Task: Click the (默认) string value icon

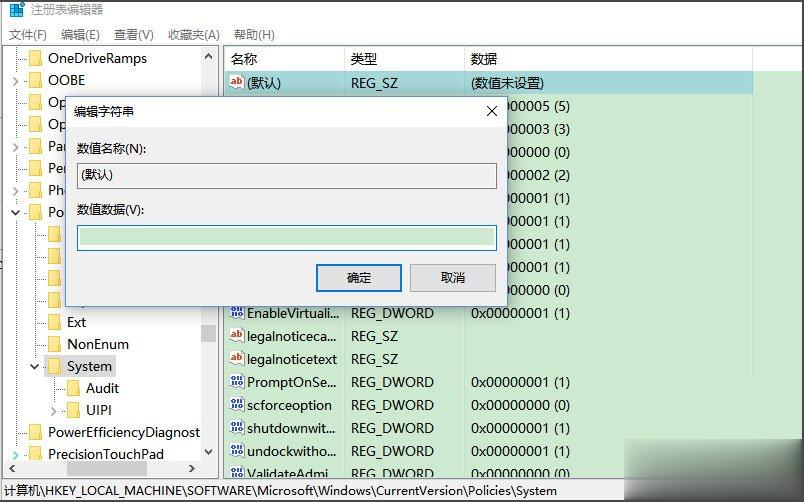Action: pyautogui.click(x=236, y=82)
